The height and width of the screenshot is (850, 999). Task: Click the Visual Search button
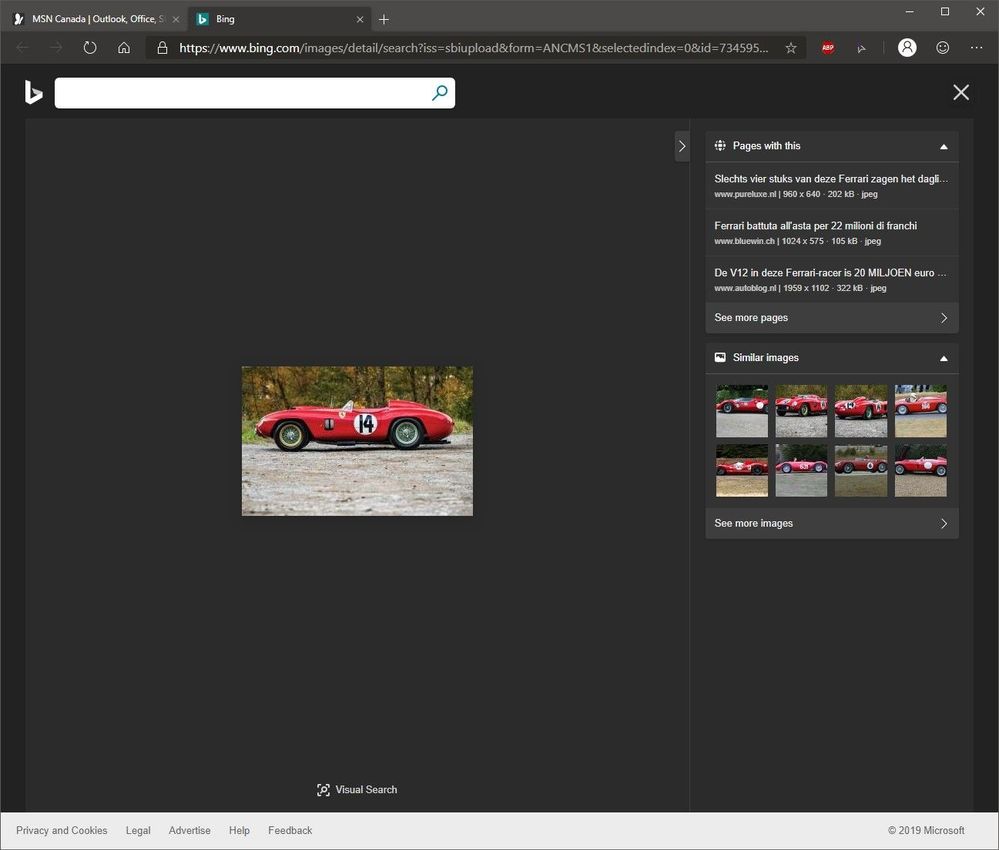click(x=357, y=790)
